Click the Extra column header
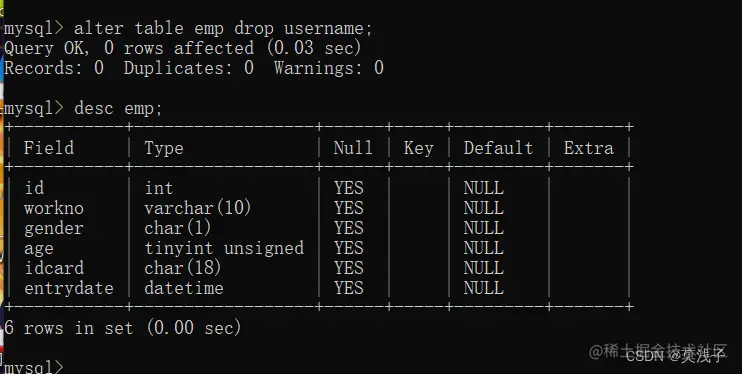The height and width of the screenshot is (374, 742). [x=589, y=148]
